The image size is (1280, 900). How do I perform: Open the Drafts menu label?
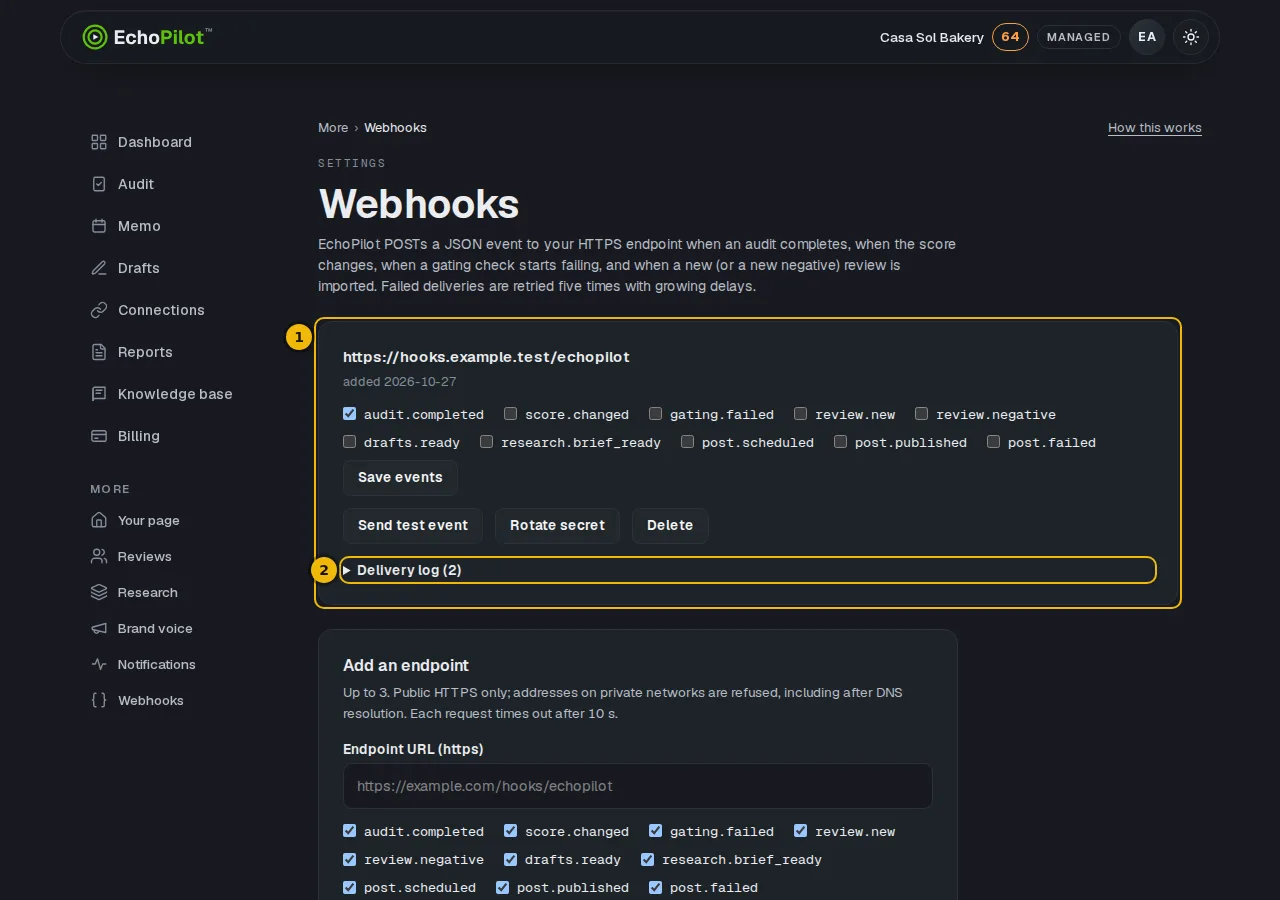click(139, 268)
